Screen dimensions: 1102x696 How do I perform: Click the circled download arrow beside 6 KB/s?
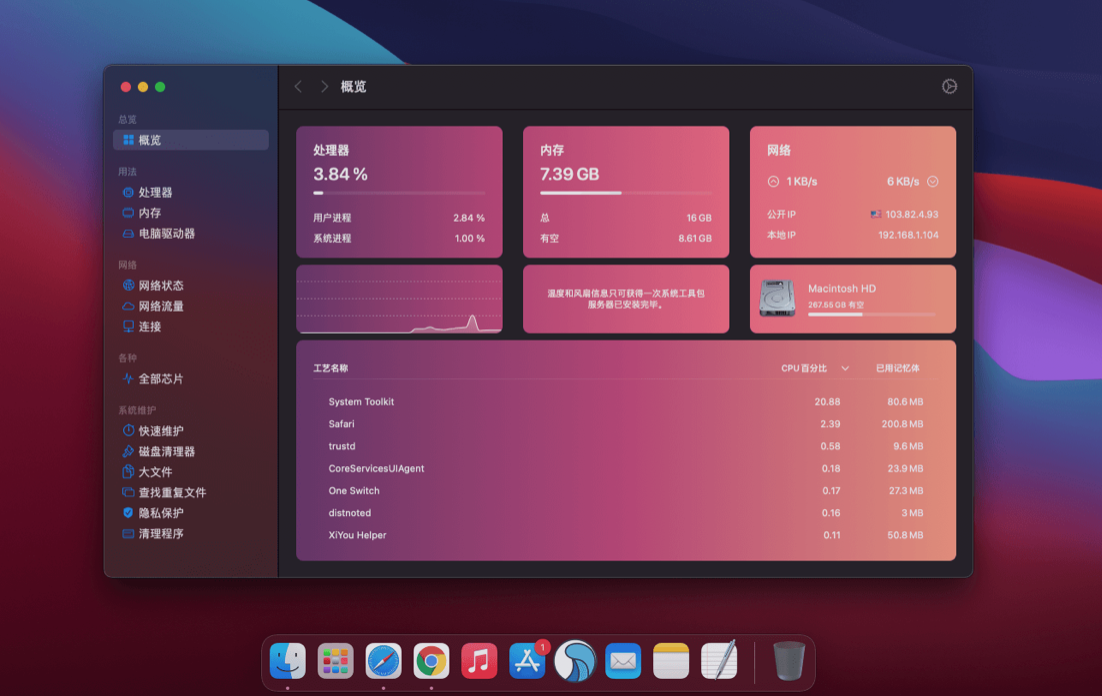pyautogui.click(x=931, y=181)
